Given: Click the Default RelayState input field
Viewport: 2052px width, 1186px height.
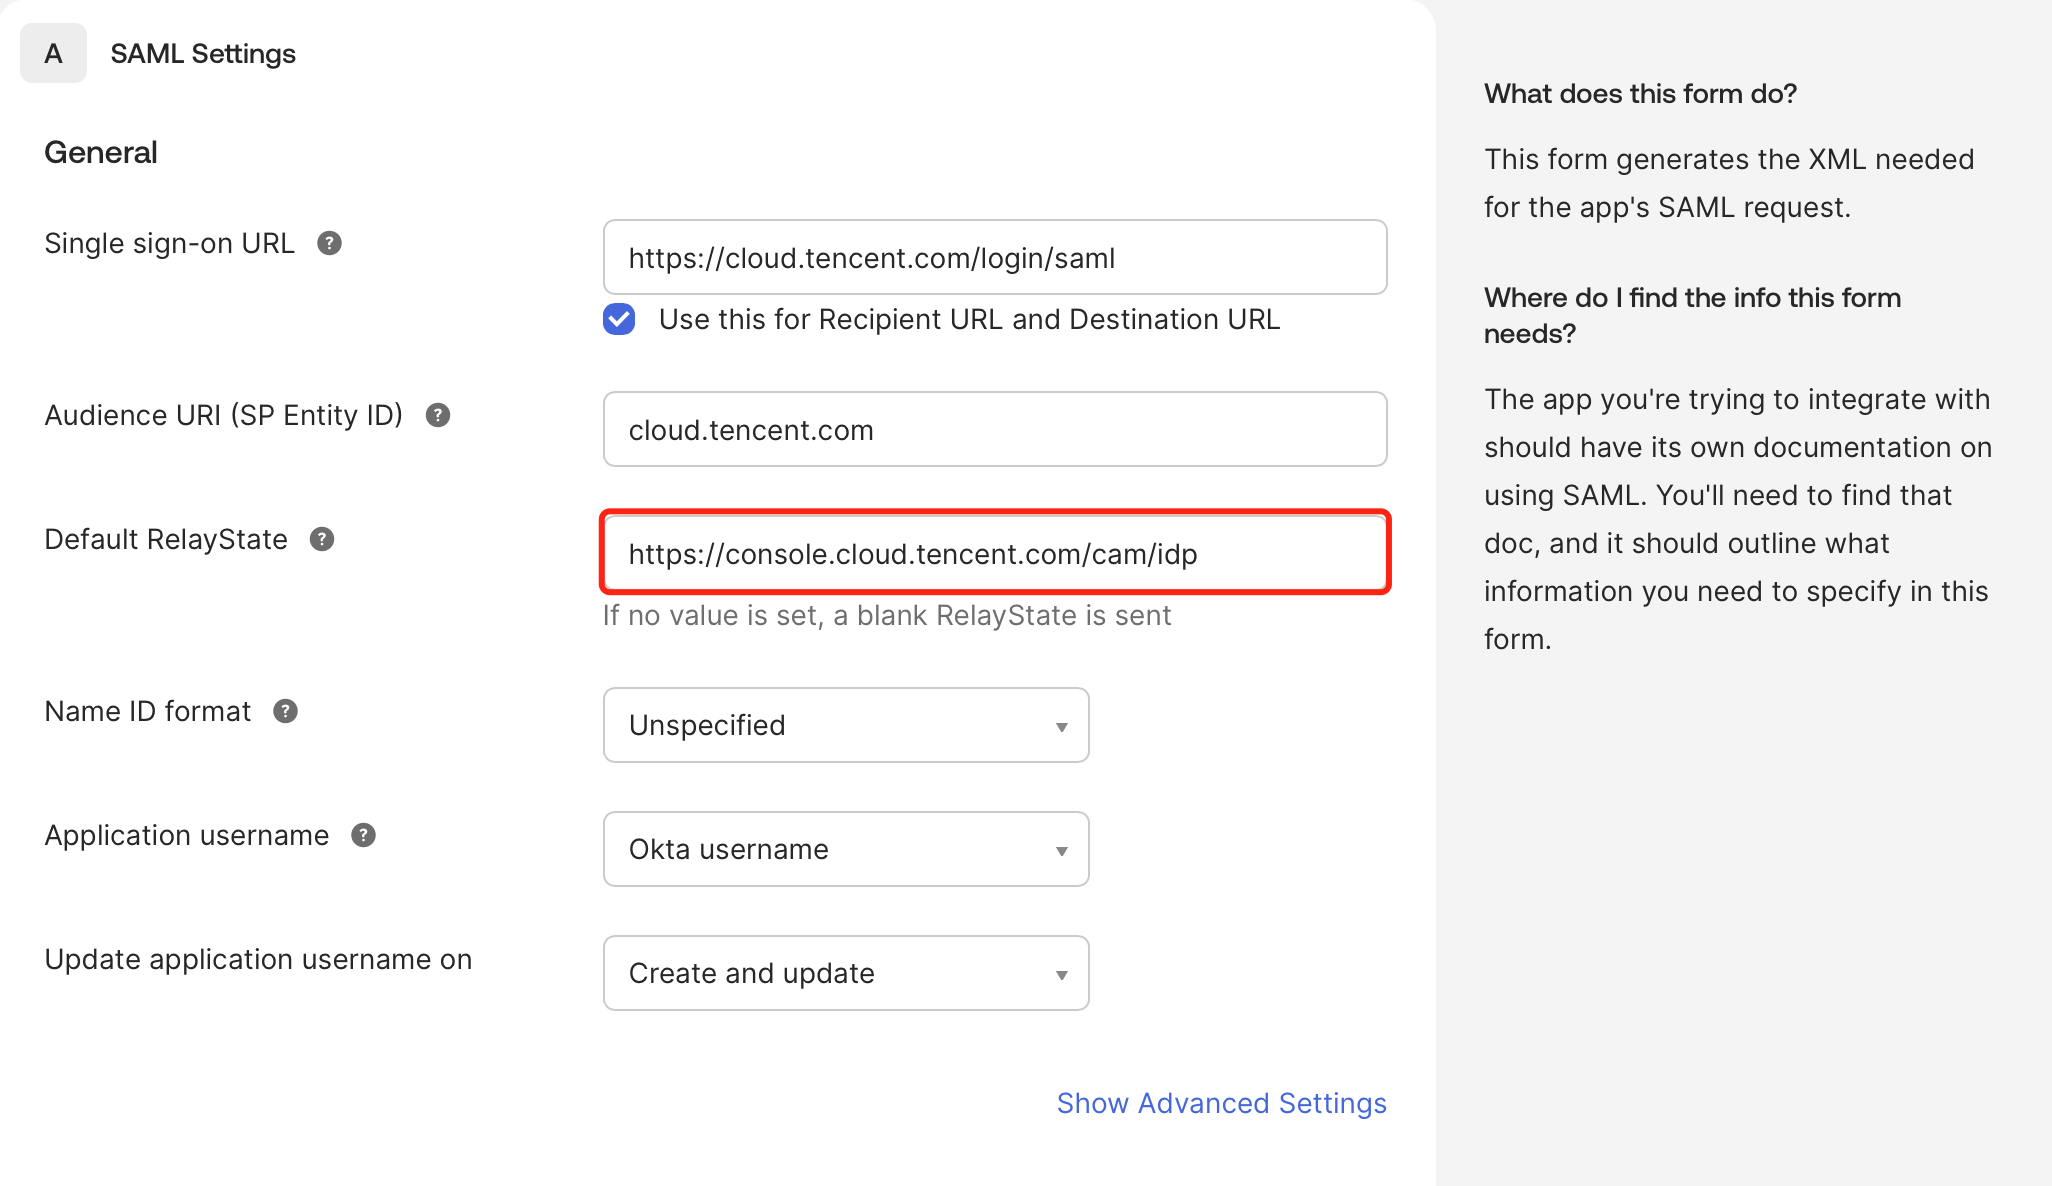Looking at the screenshot, I should coord(994,554).
